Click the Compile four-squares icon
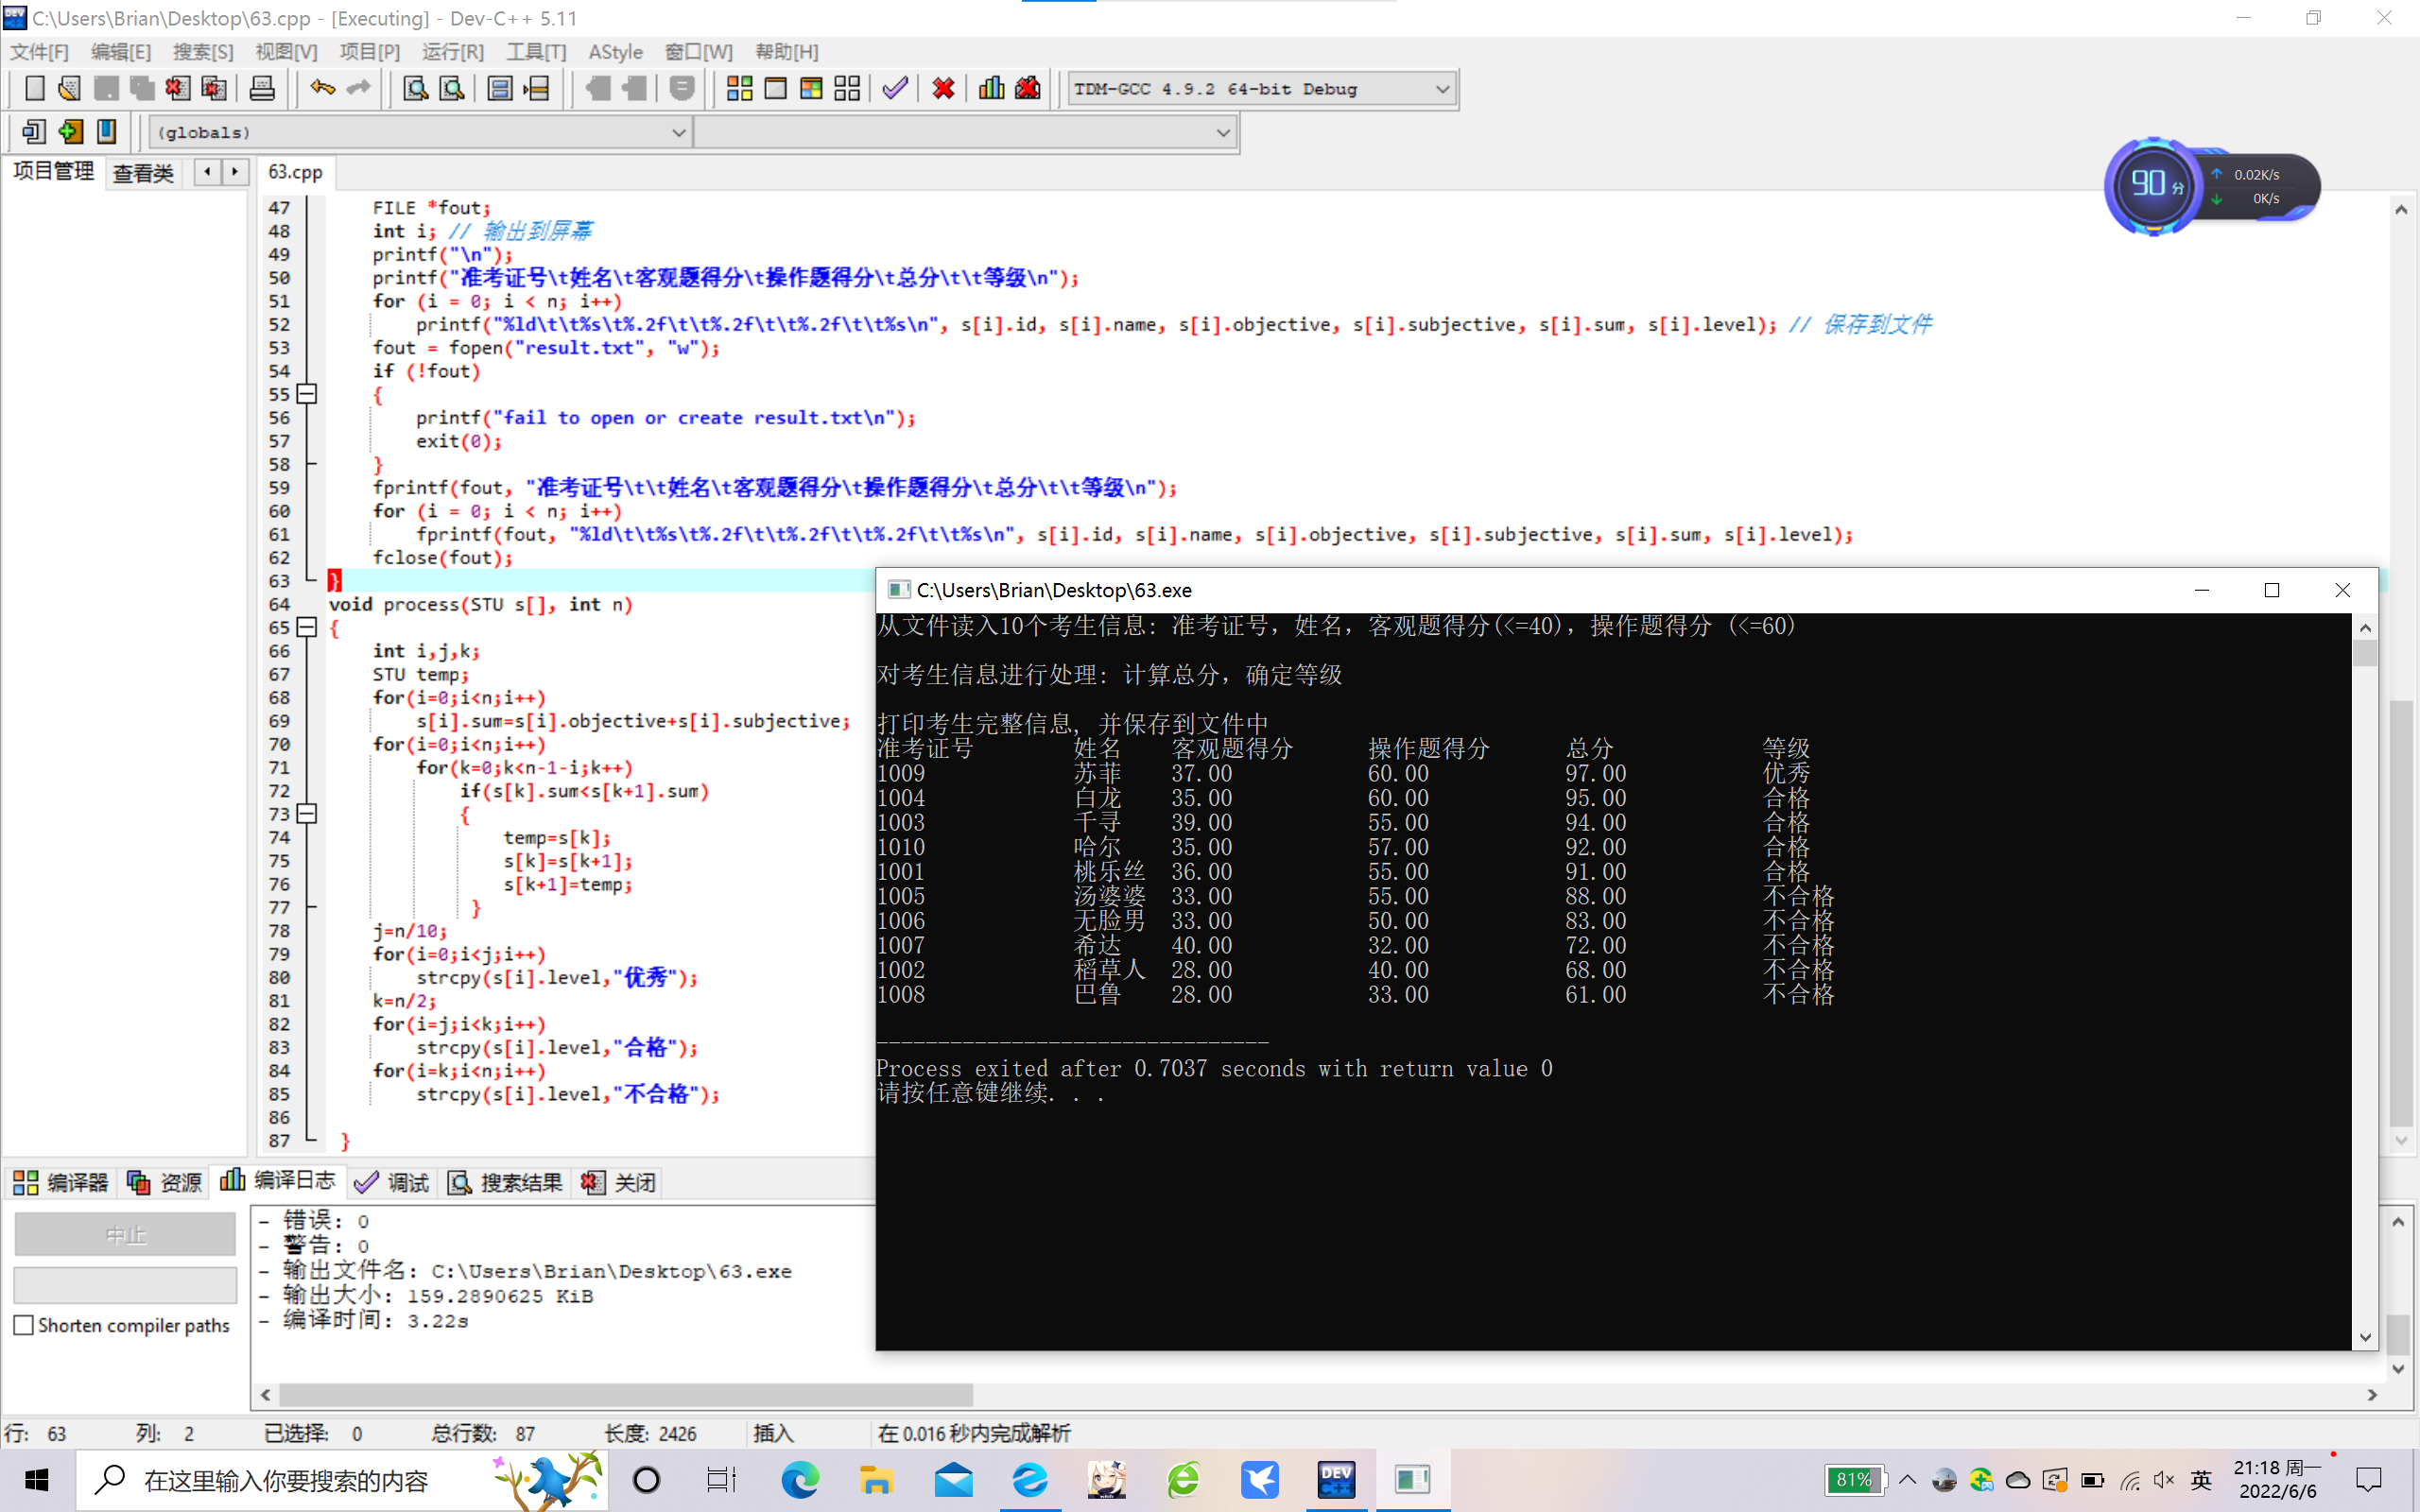 (739, 89)
